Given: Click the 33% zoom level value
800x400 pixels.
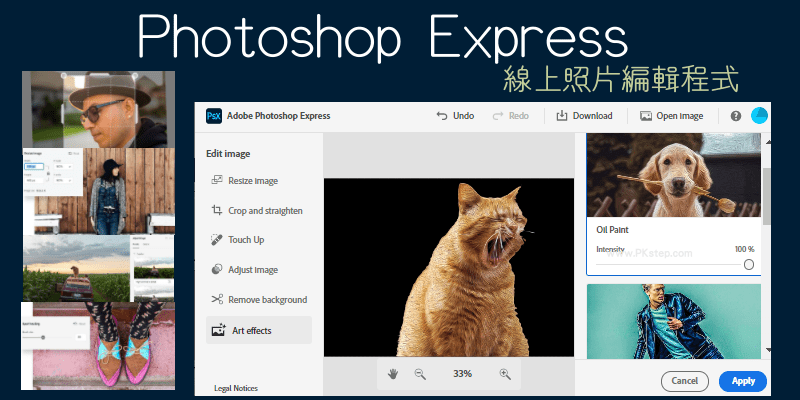Looking at the screenshot, I should coord(462,374).
